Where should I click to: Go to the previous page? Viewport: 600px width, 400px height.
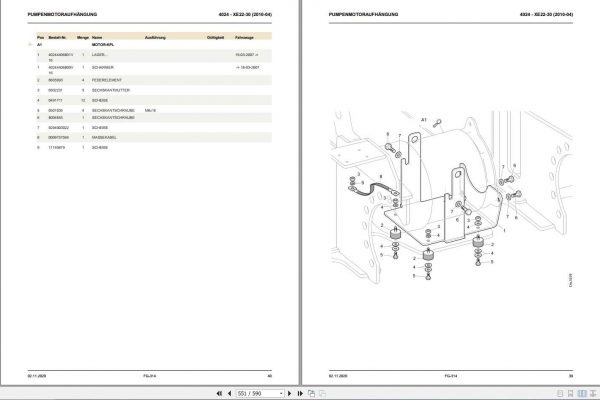point(229,393)
